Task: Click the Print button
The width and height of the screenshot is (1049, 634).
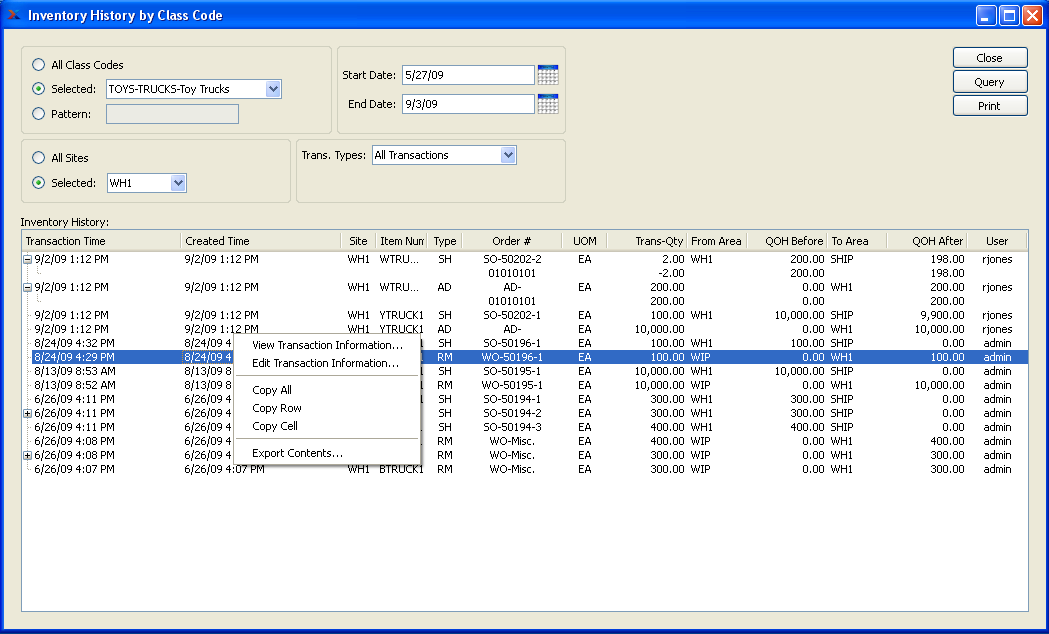Action: [989, 106]
